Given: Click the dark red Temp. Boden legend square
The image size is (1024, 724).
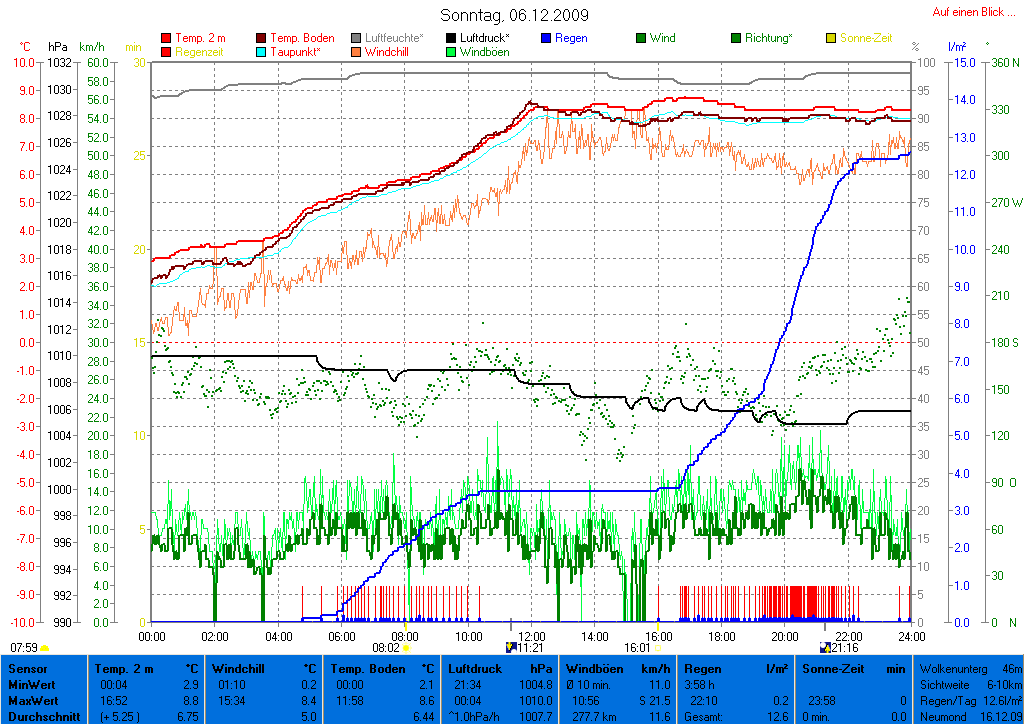Looking at the screenshot, I should pyautogui.click(x=262, y=38).
